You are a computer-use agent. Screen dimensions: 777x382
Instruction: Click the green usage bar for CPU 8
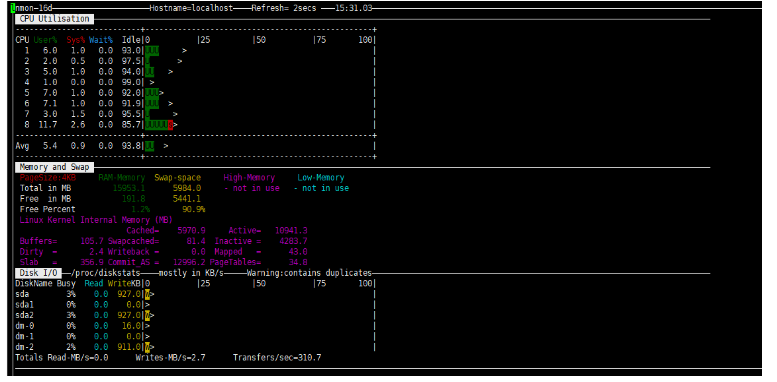[157, 125]
